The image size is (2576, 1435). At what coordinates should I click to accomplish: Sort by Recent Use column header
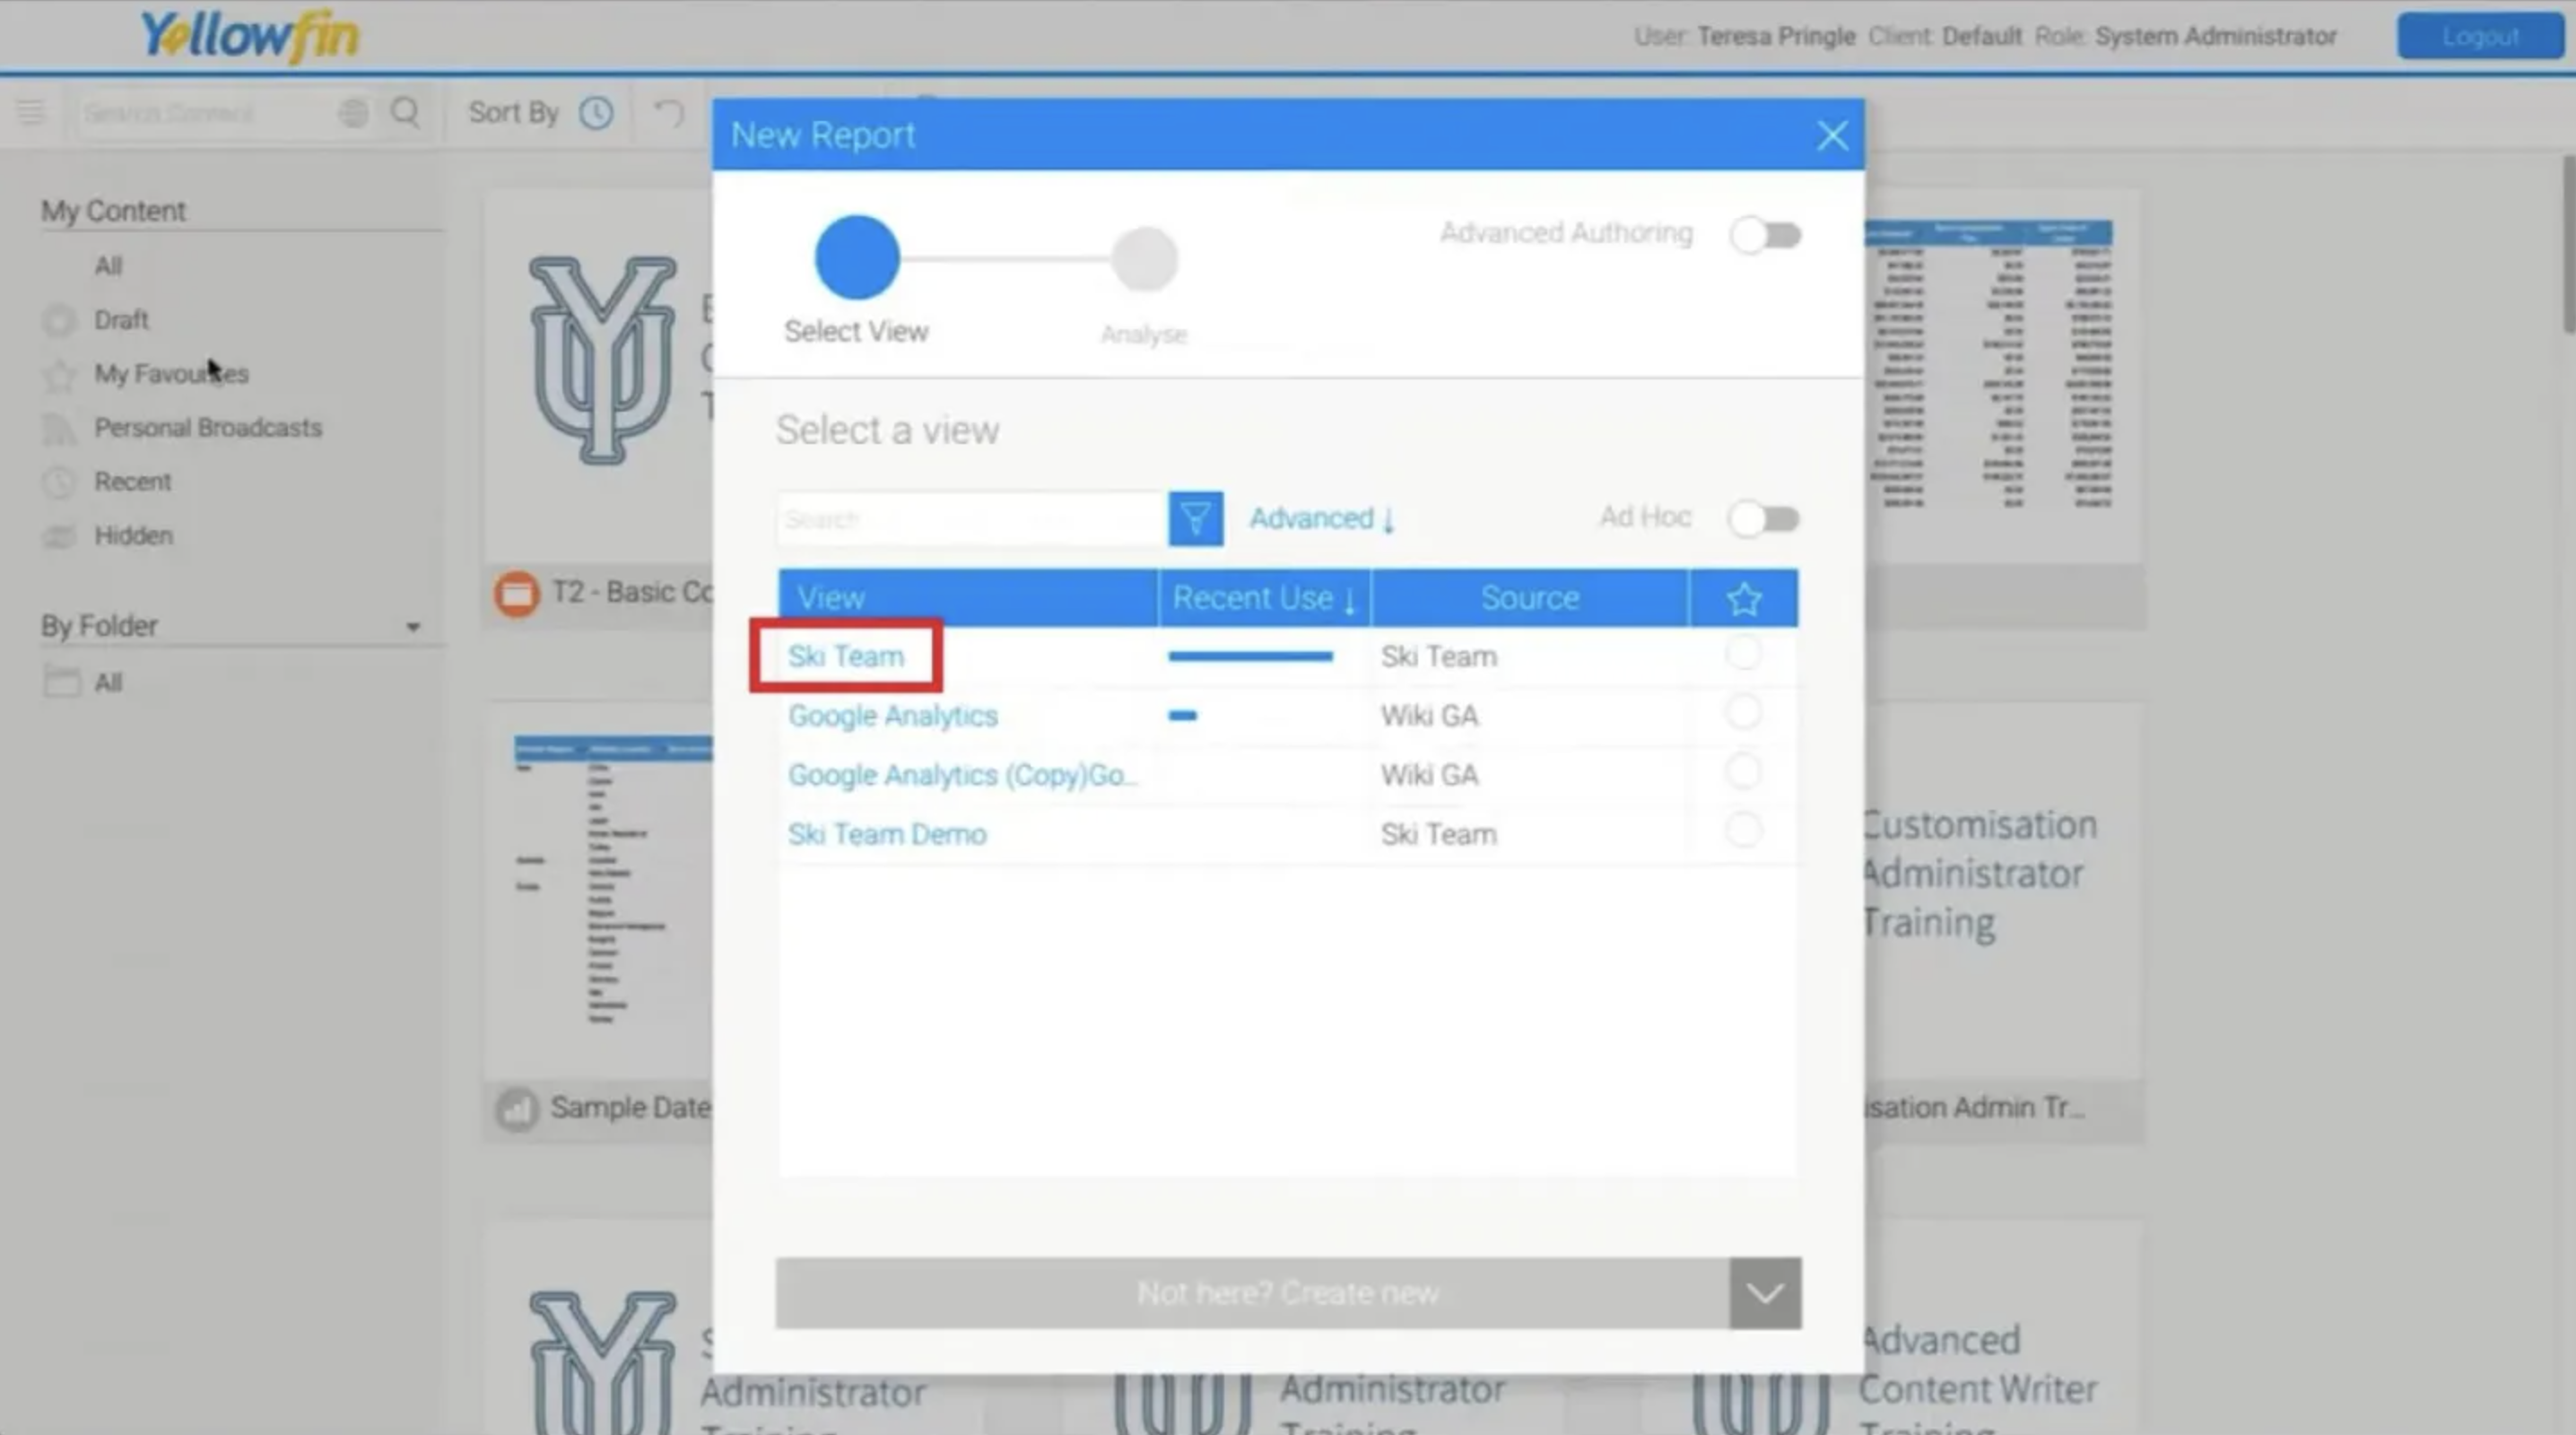[x=1263, y=598]
